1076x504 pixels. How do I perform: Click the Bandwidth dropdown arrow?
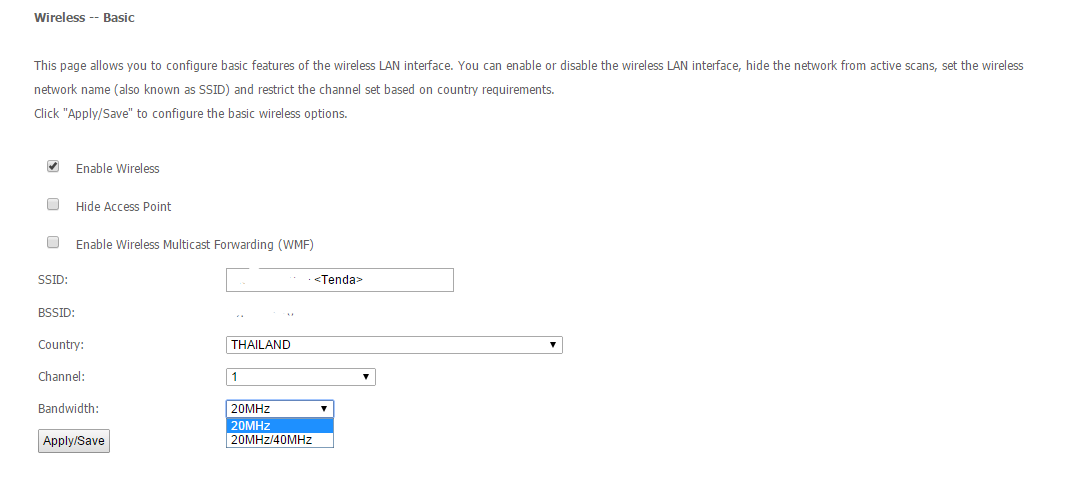(324, 409)
